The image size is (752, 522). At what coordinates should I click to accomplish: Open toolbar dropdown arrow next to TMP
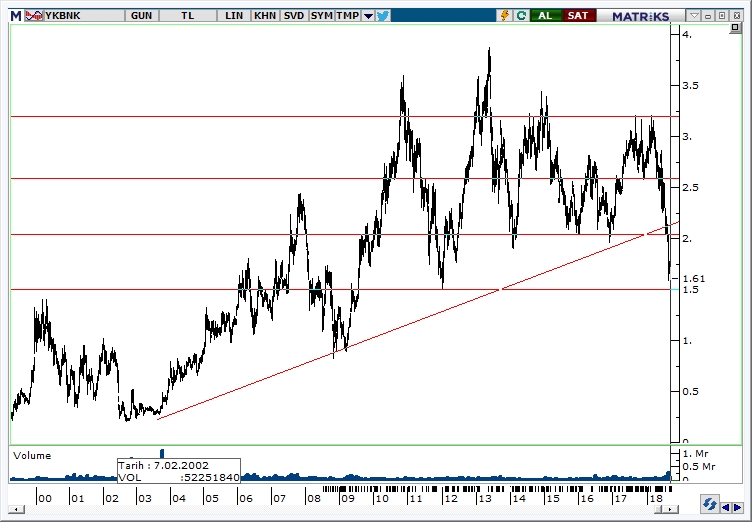tap(368, 16)
